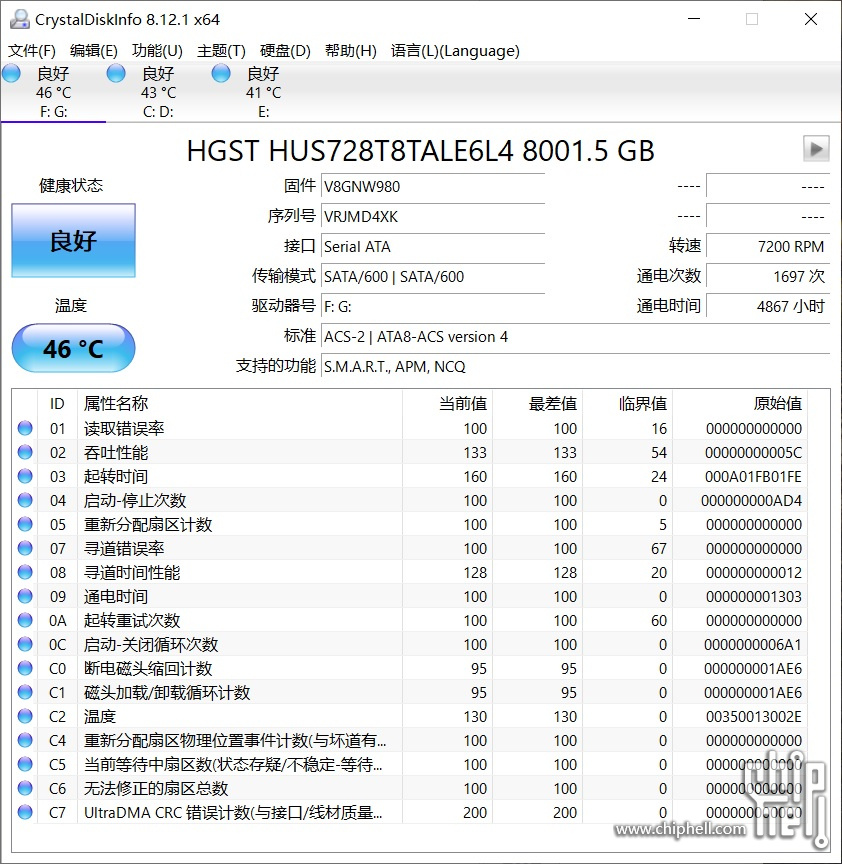
Task: Click status icon of row C5 当前等待中扇区数
Action: click(x=25, y=764)
